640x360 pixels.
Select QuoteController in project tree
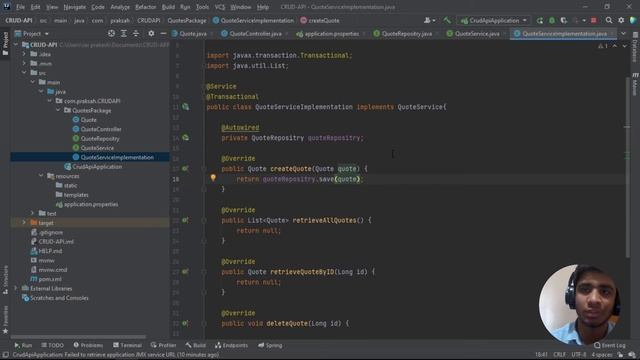101,129
